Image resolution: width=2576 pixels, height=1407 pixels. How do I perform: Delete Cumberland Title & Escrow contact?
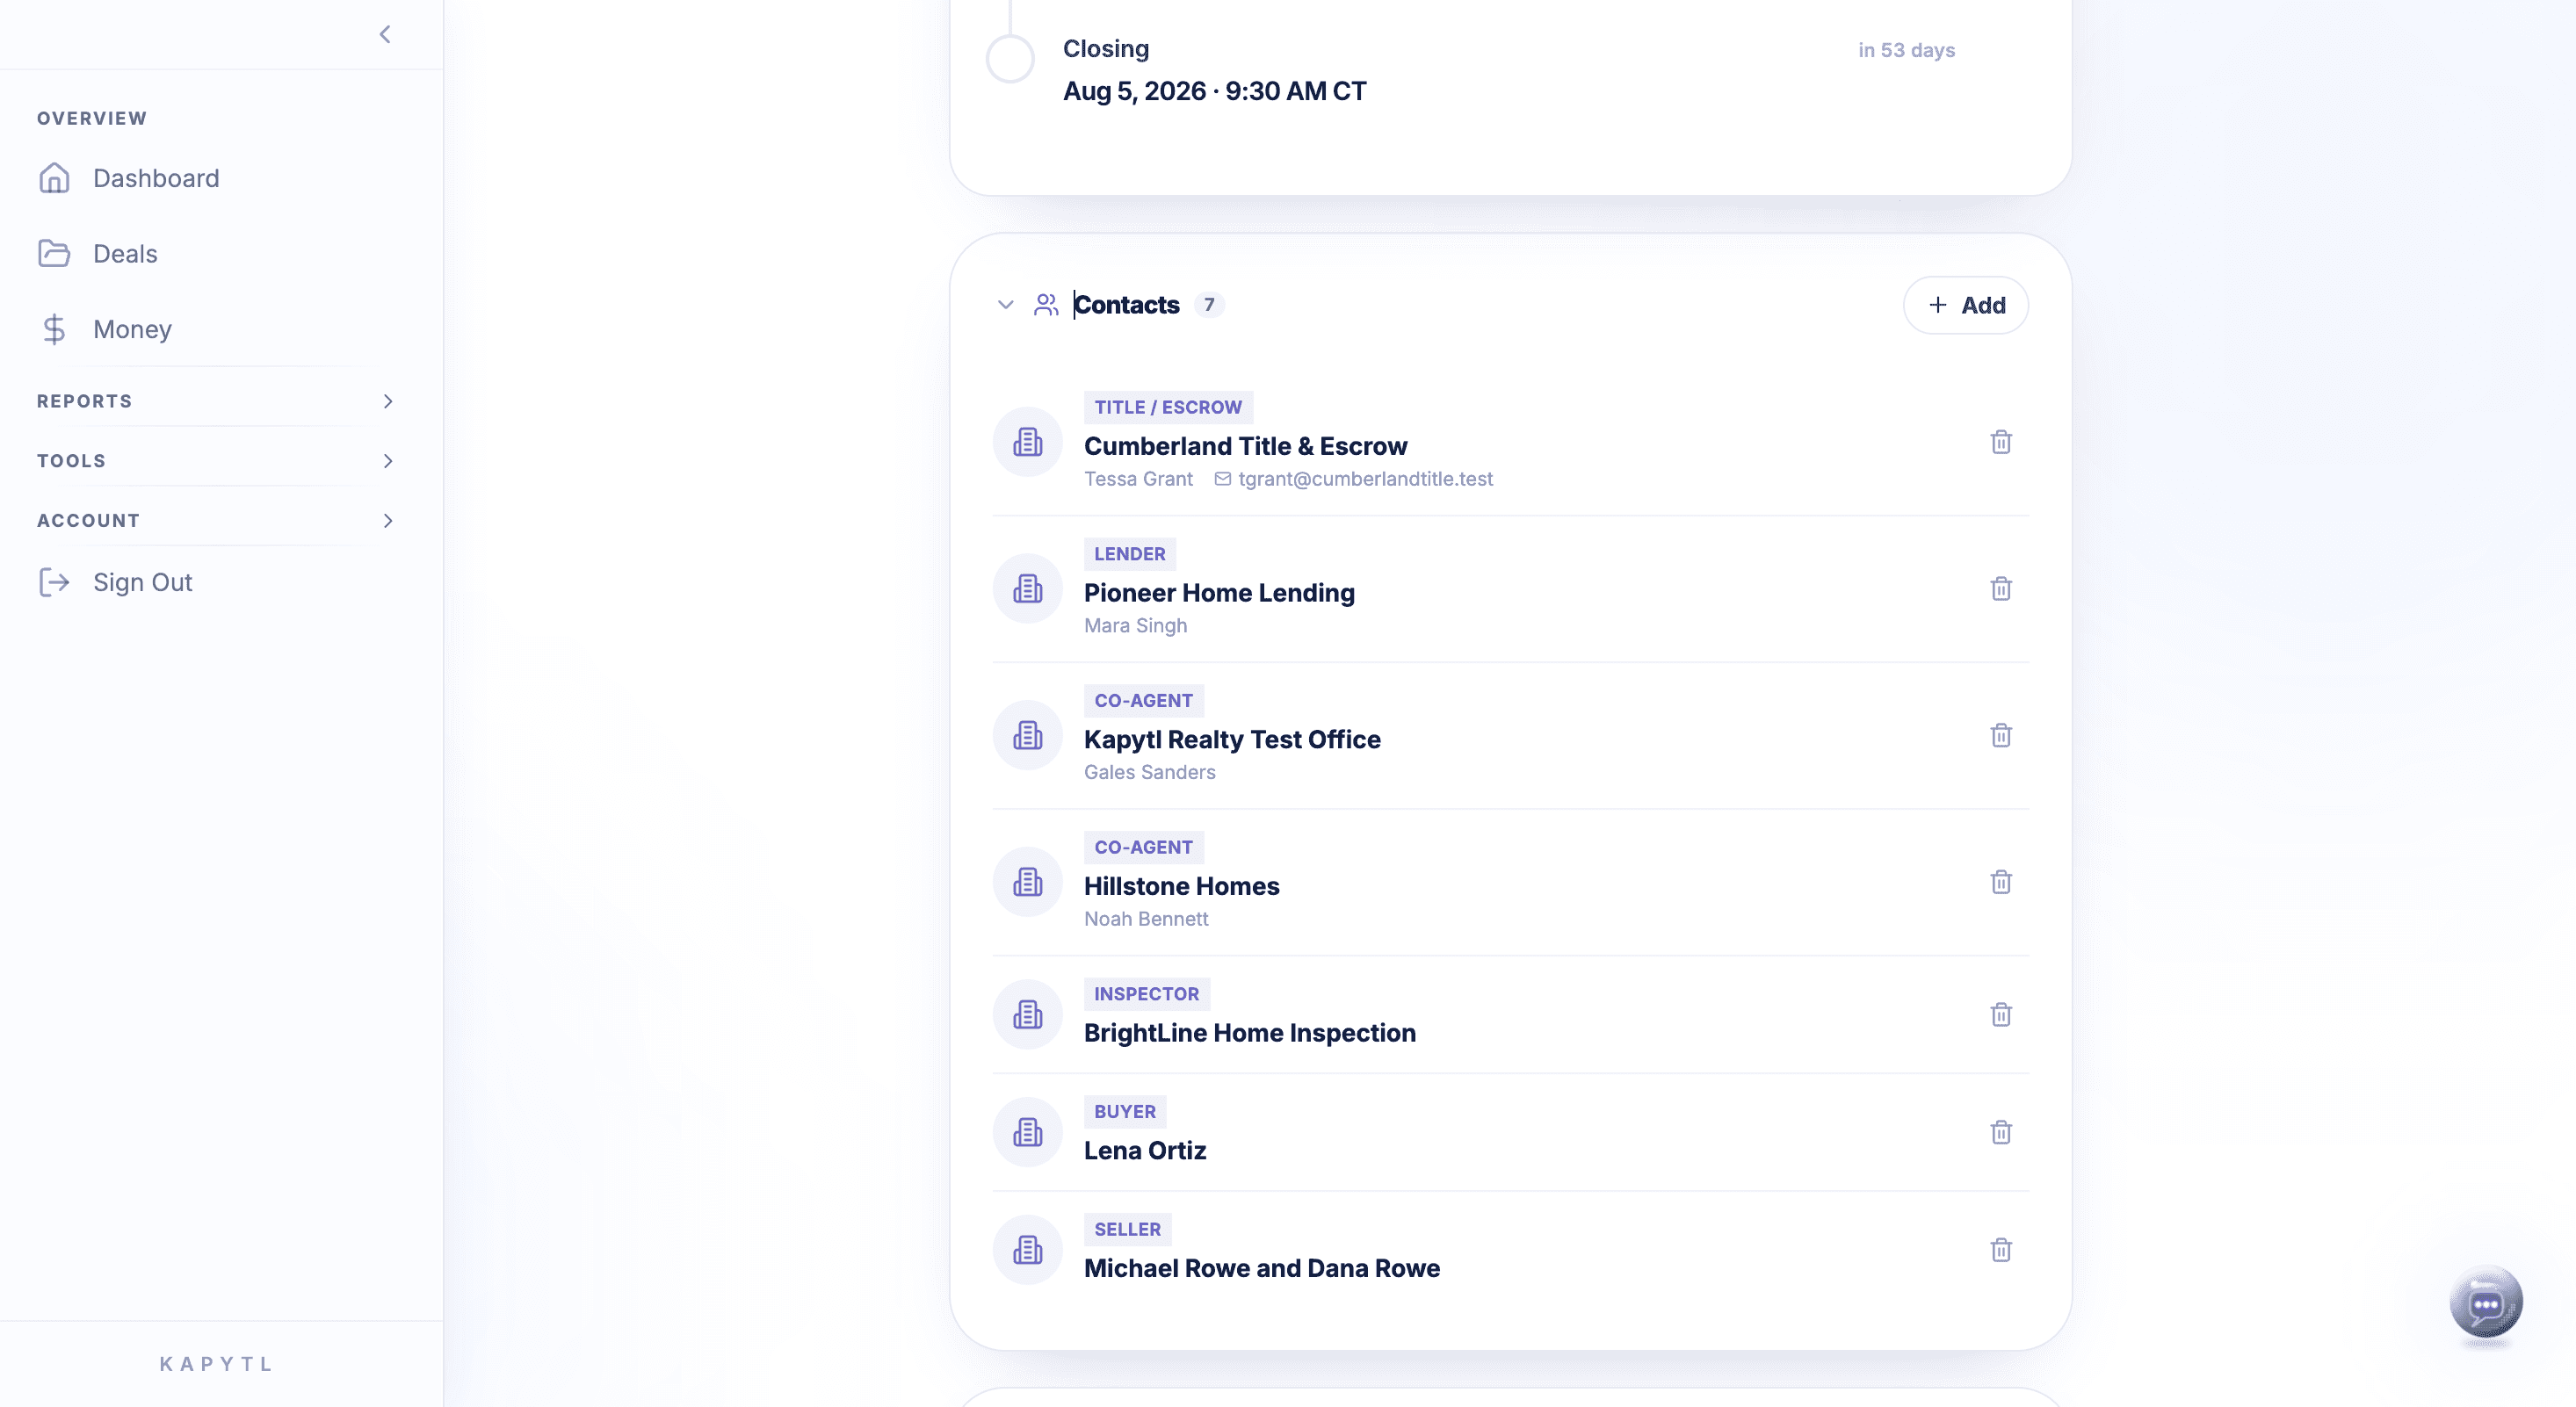[x=2001, y=442]
